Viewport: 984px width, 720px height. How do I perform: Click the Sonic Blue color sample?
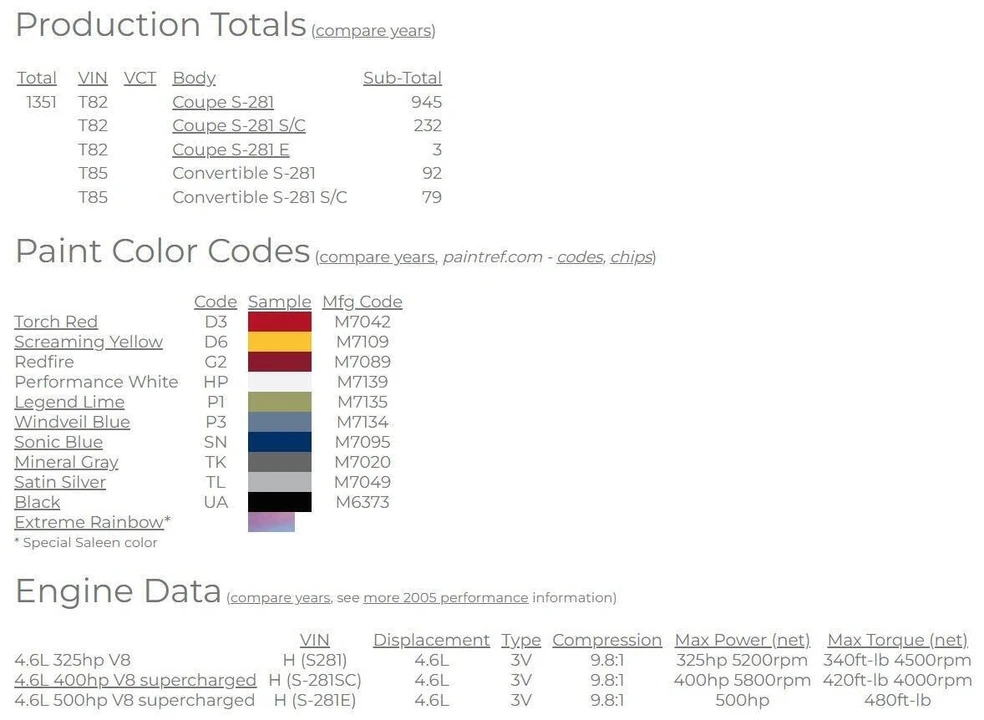point(279,442)
